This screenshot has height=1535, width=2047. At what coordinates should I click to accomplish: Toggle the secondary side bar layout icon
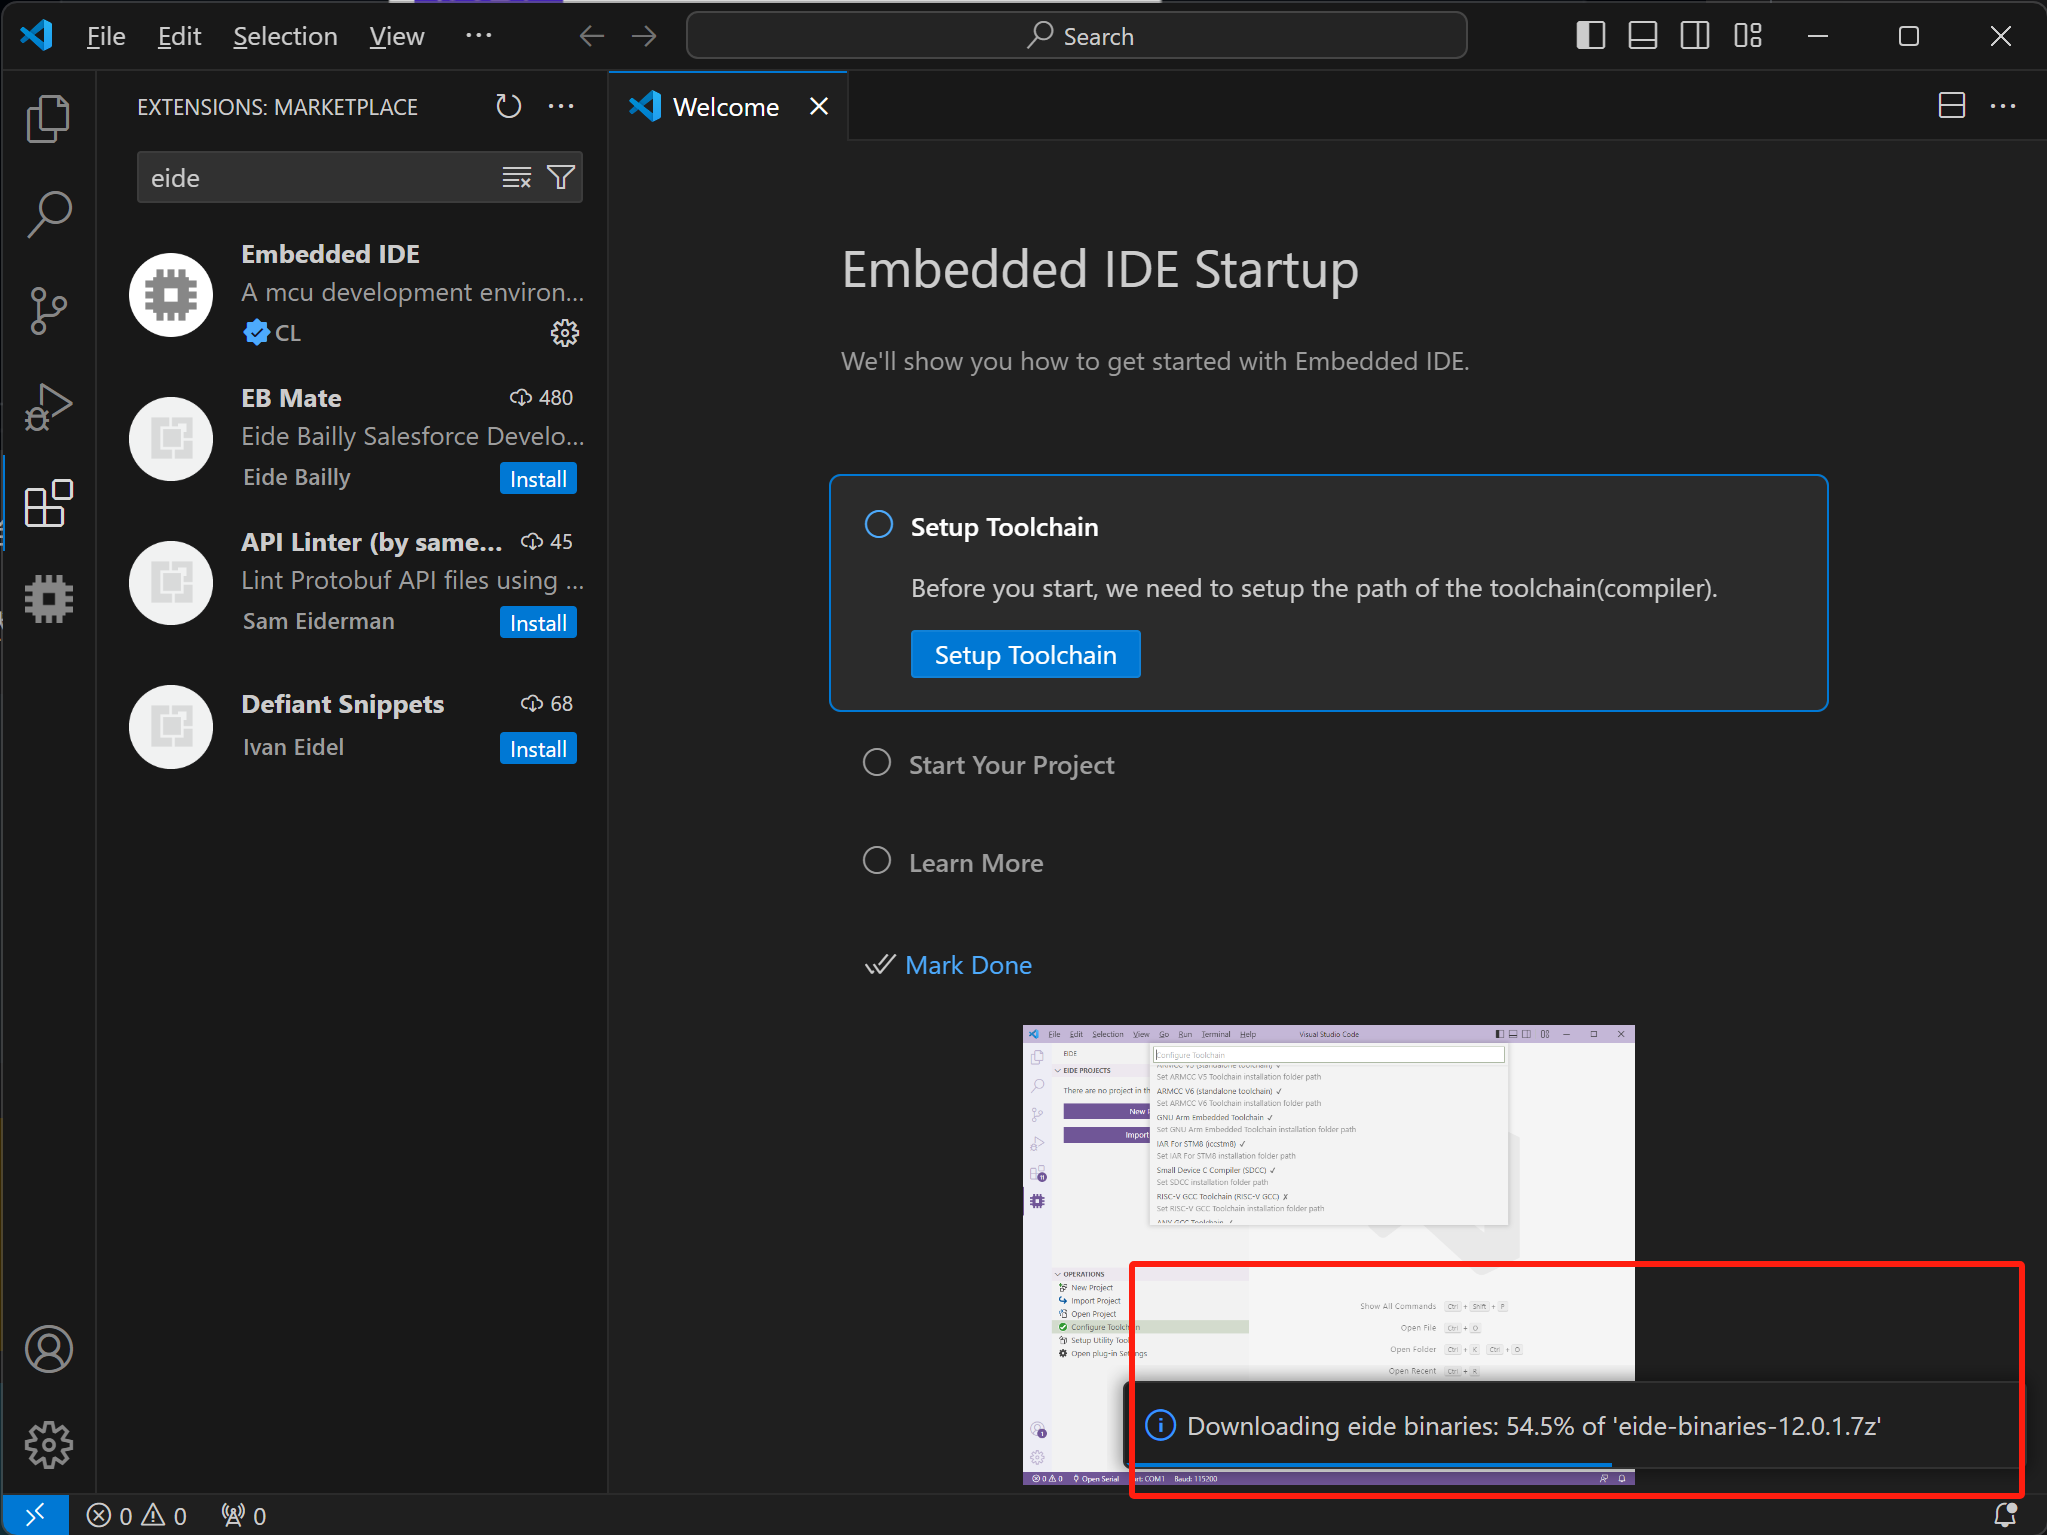coord(1694,36)
